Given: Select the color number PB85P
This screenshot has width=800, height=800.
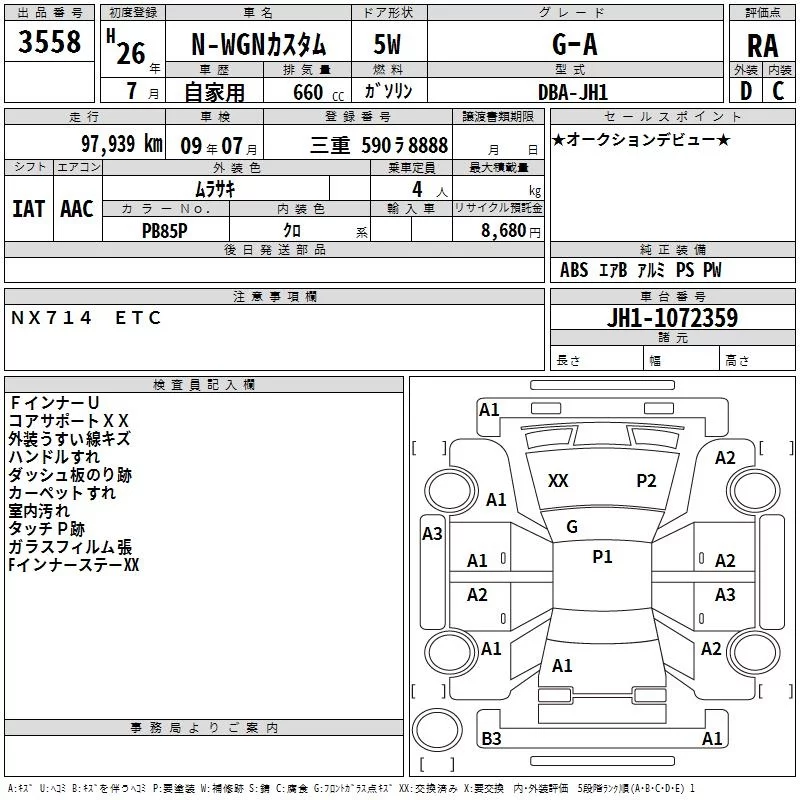Looking at the screenshot, I should click(164, 231).
